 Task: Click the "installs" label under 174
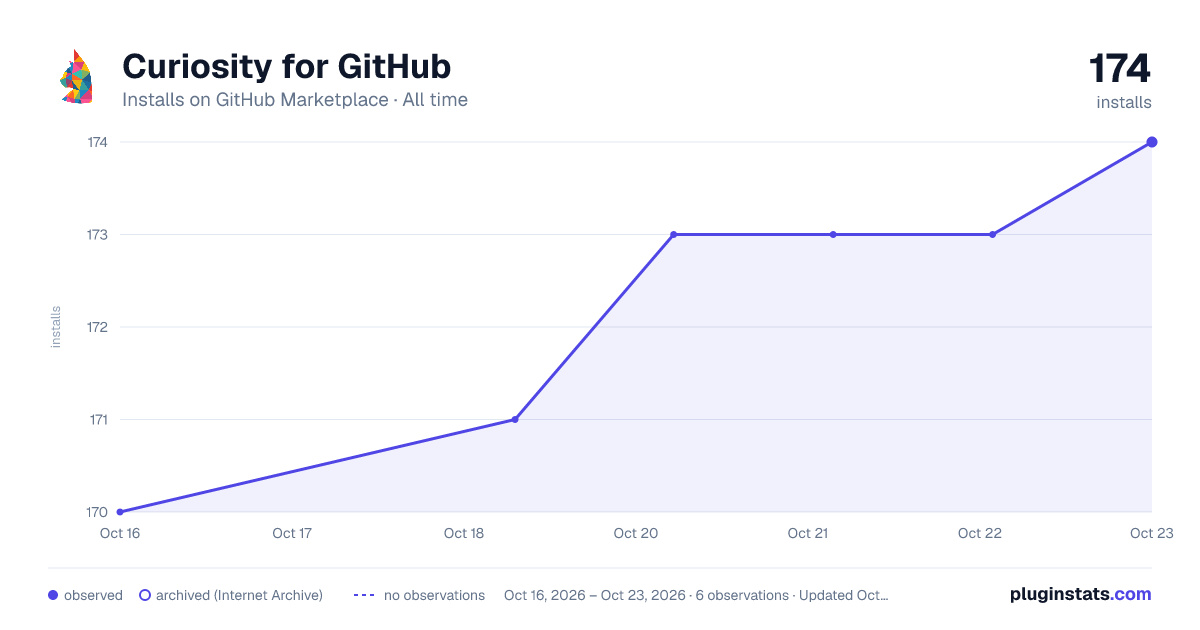1124,102
